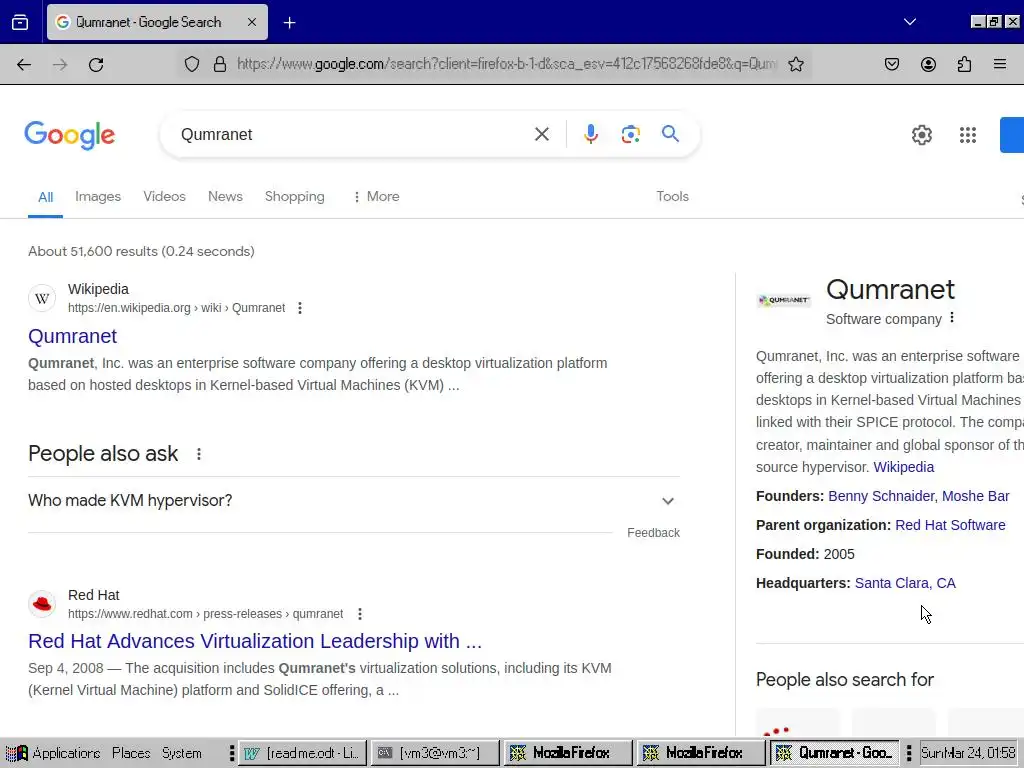1024x768 pixels.
Task: Open Google quick settings gear
Action: pos(921,135)
